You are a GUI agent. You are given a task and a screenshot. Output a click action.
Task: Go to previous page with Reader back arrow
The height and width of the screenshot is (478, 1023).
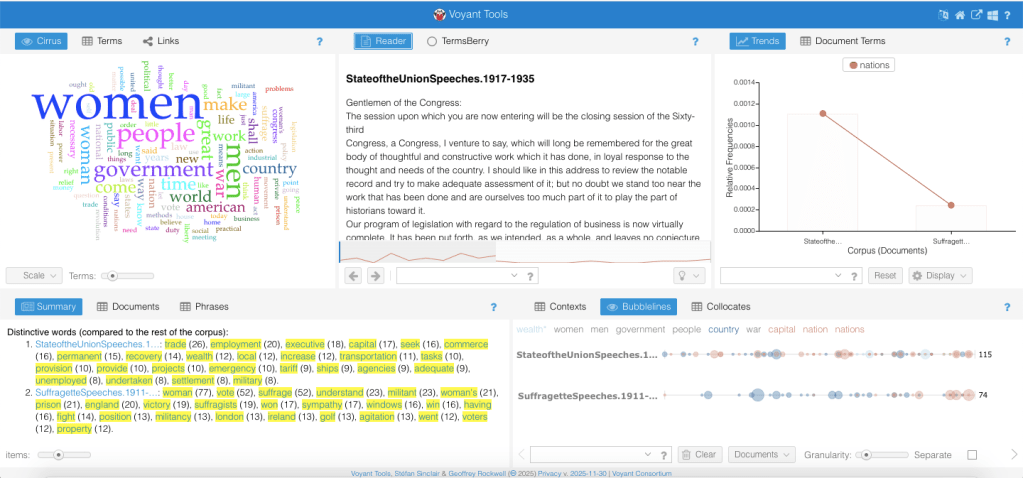pos(354,275)
